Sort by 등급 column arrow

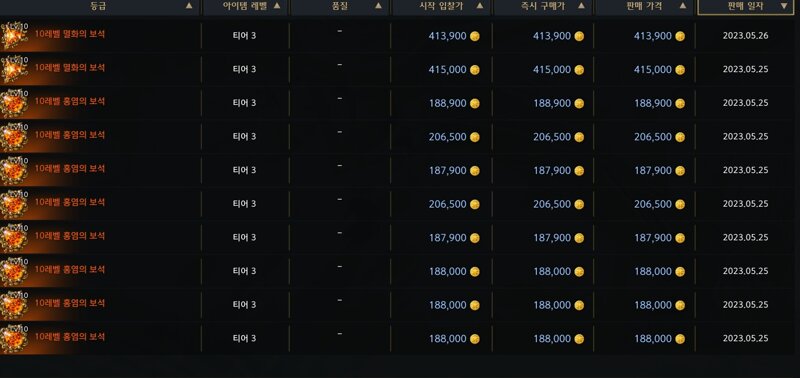tap(189, 6)
